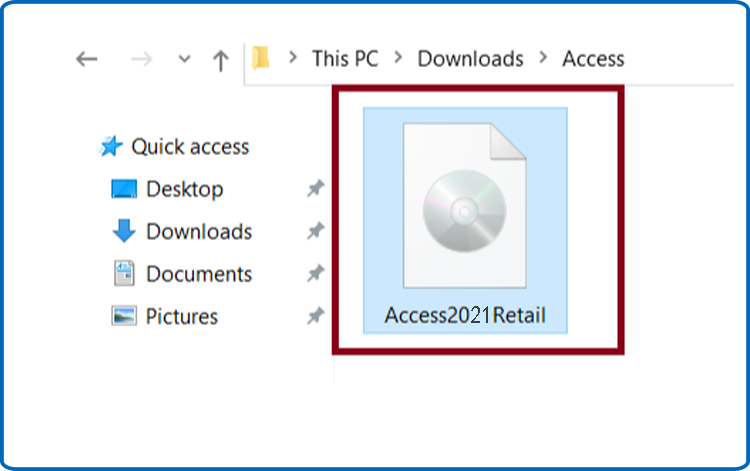Image resolution: width=750 pixels, height=471 pixels.
Task: Open the recent locations dropdown chevron
Action: 185,59
